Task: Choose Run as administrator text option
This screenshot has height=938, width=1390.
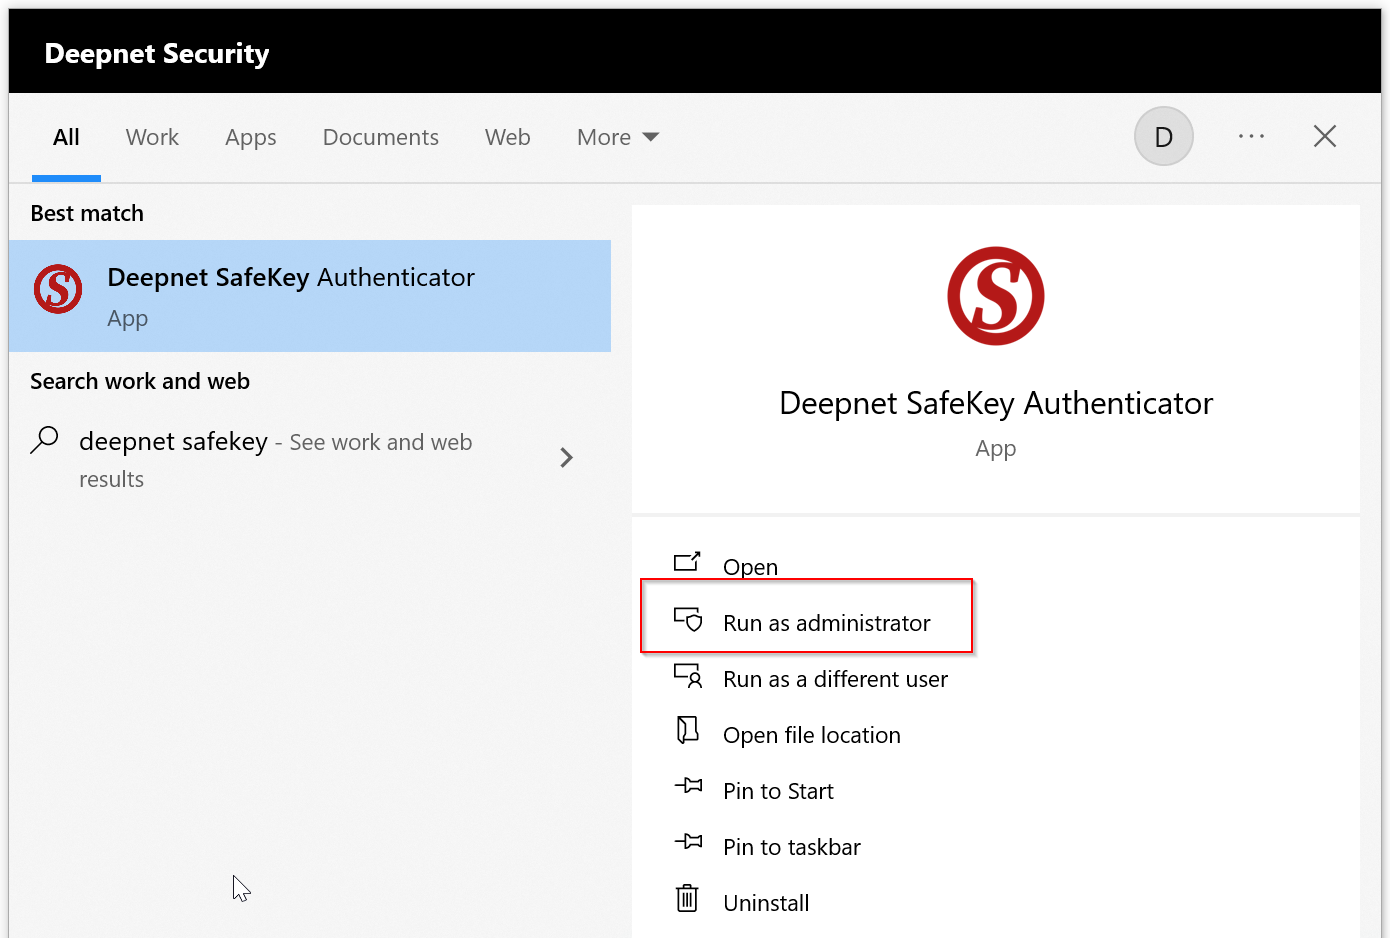Action: pos(826,623)
